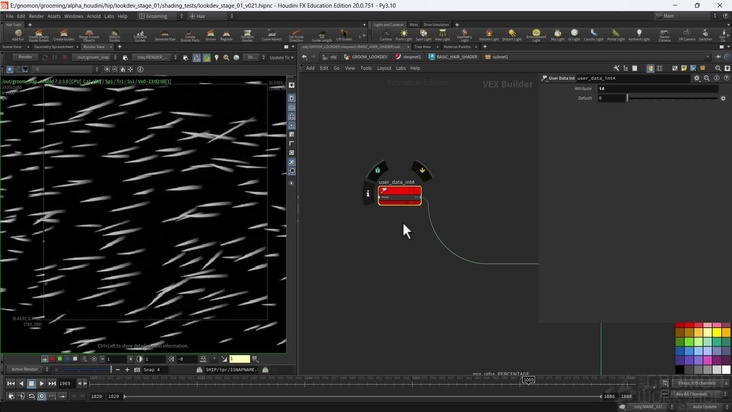Toggle the red channel display button
The width and height of the screenshot is (732, 412).
pos(52,359)
